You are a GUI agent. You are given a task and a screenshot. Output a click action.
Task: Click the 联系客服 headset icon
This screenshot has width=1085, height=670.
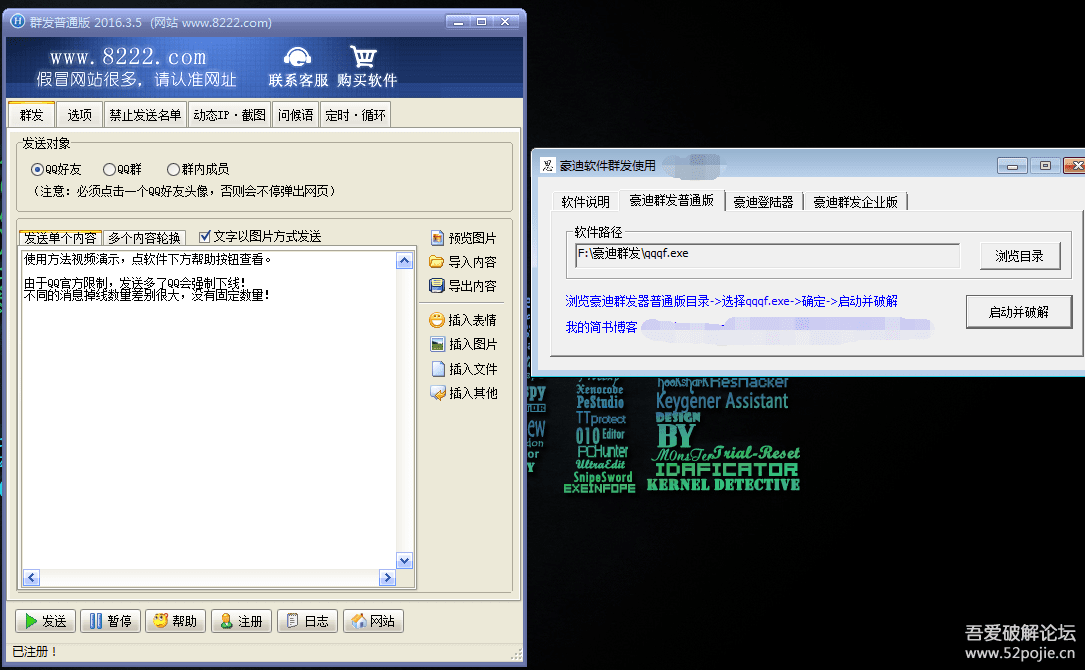[x=297, y=58]
